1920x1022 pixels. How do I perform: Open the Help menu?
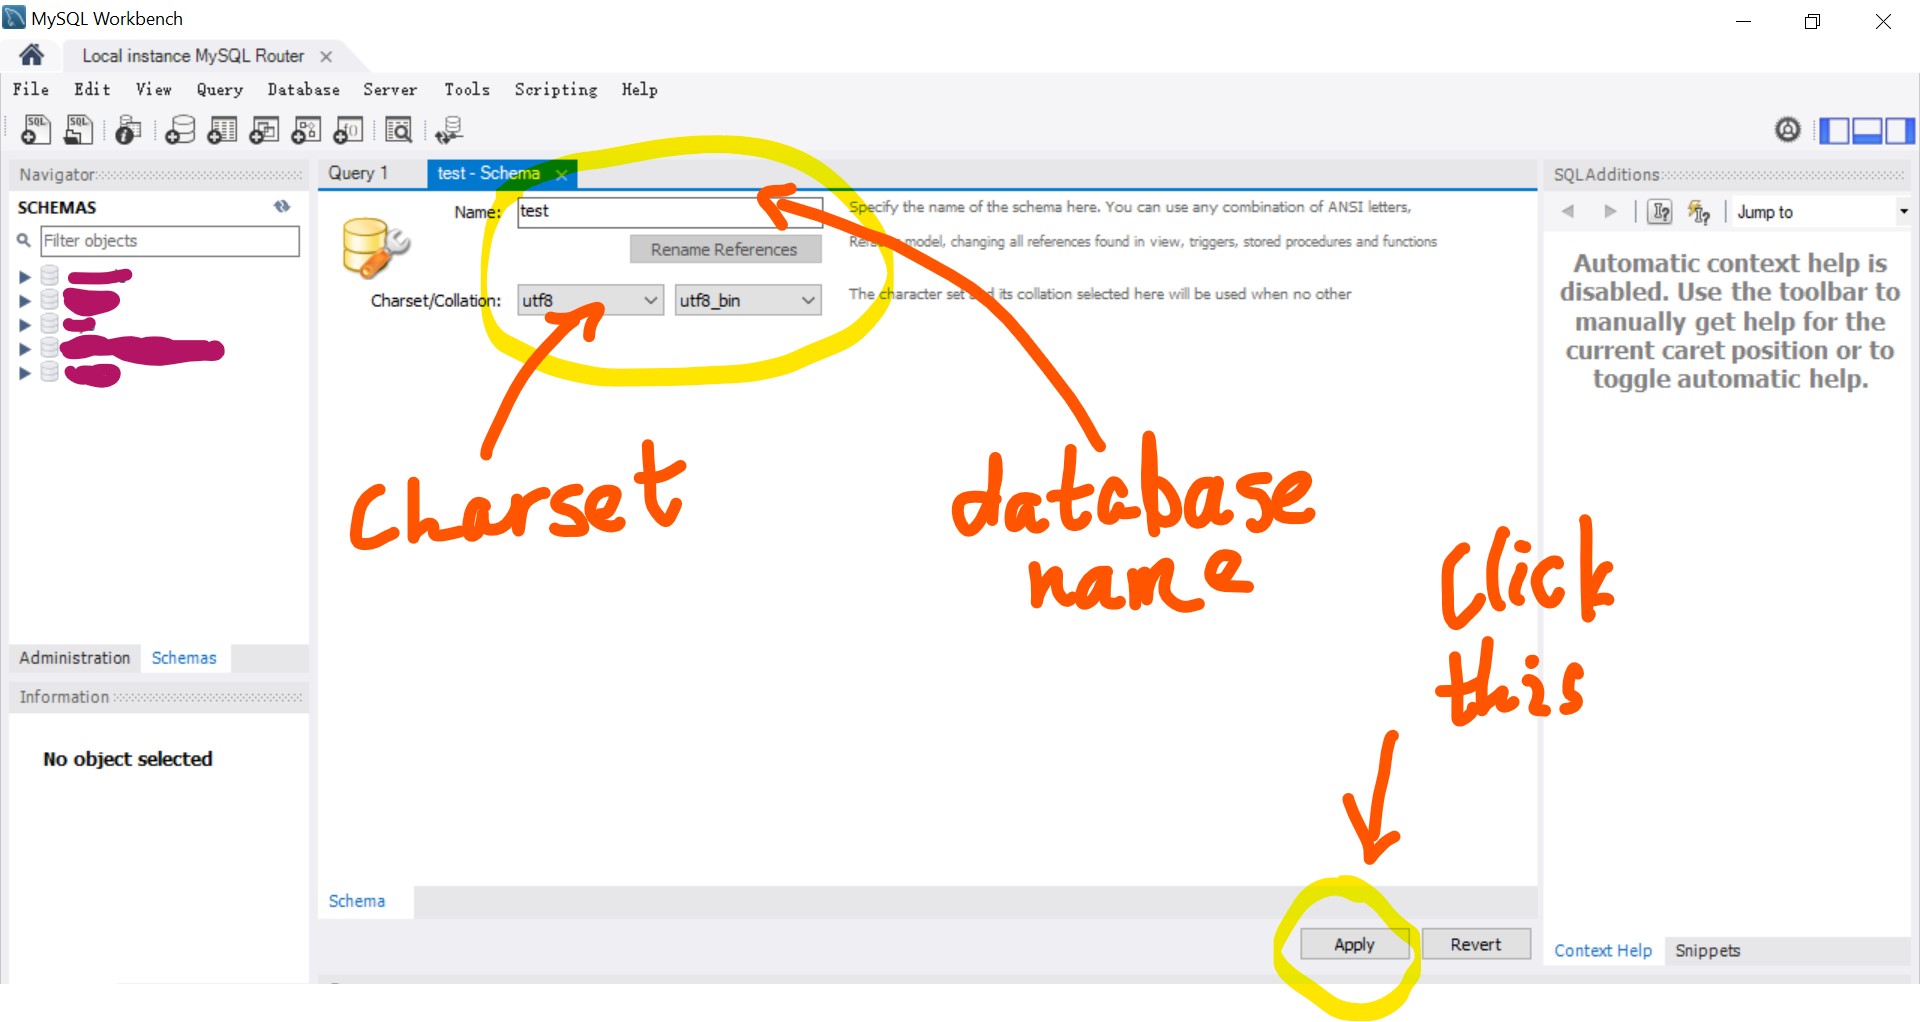click(640, 89)
